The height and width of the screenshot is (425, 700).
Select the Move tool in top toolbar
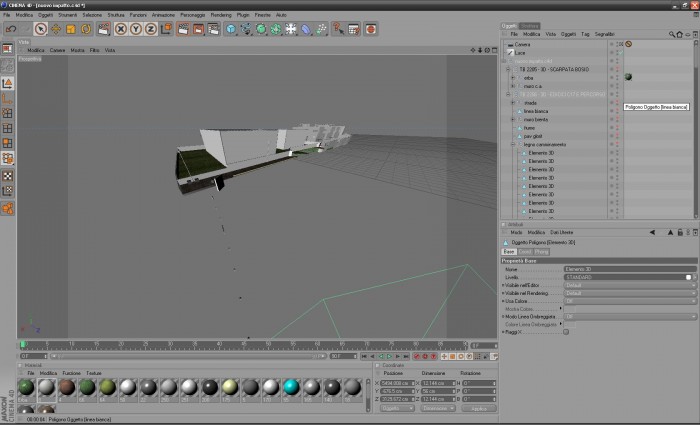(x=56, y=29)
